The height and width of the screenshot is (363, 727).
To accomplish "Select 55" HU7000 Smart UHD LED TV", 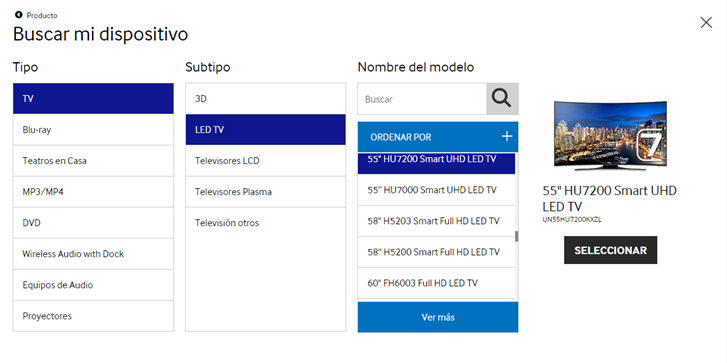I will pos(436,190).
